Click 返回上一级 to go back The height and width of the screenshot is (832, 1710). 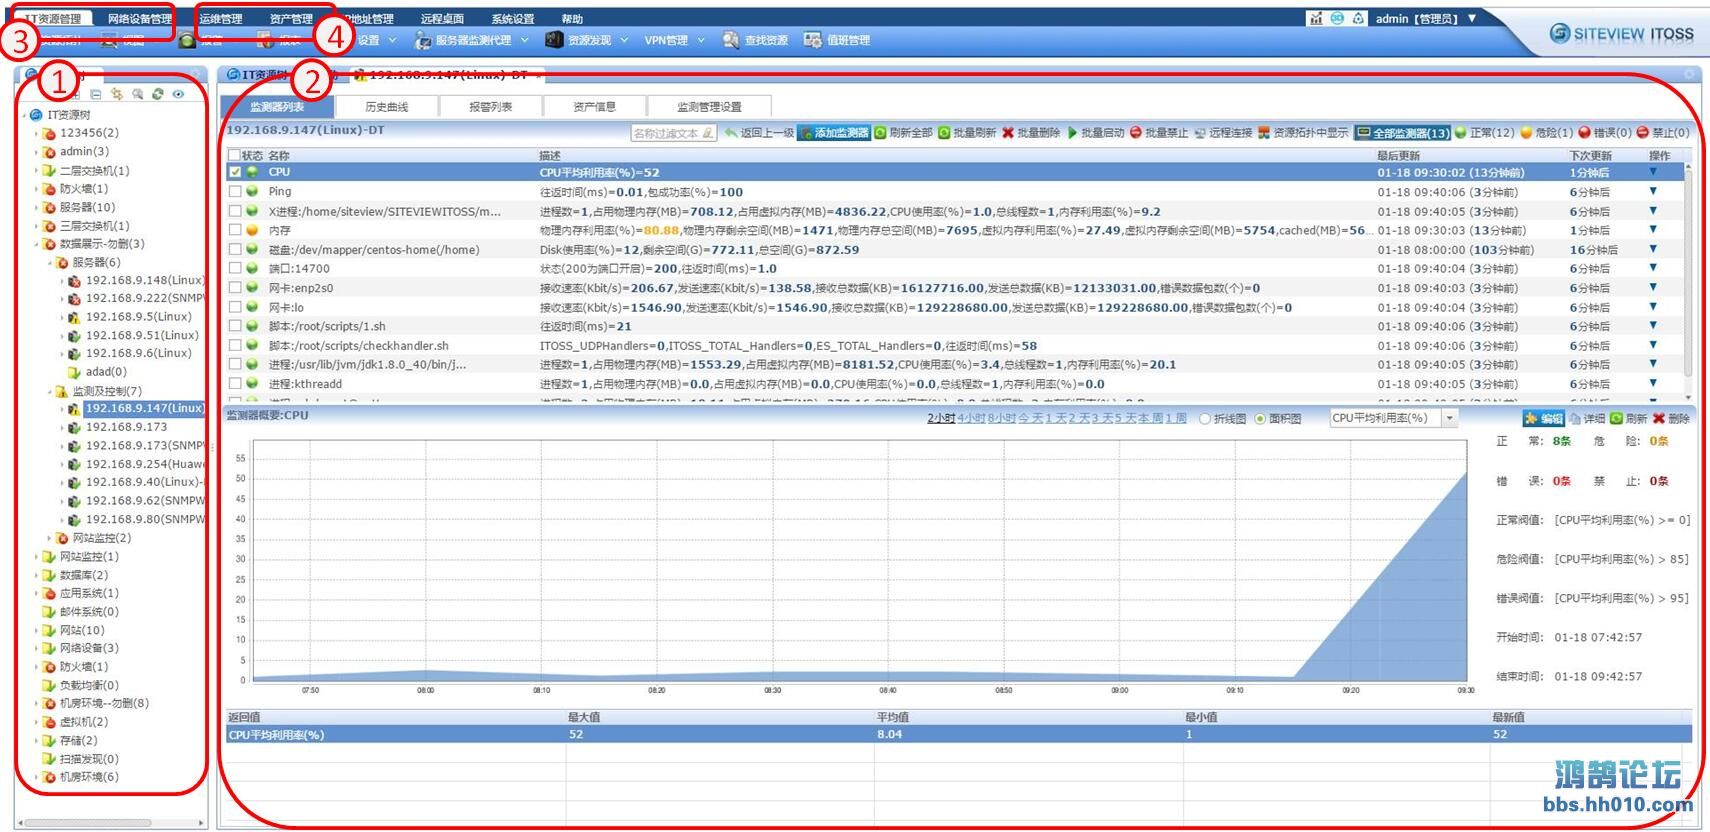[x=760, y=132]
